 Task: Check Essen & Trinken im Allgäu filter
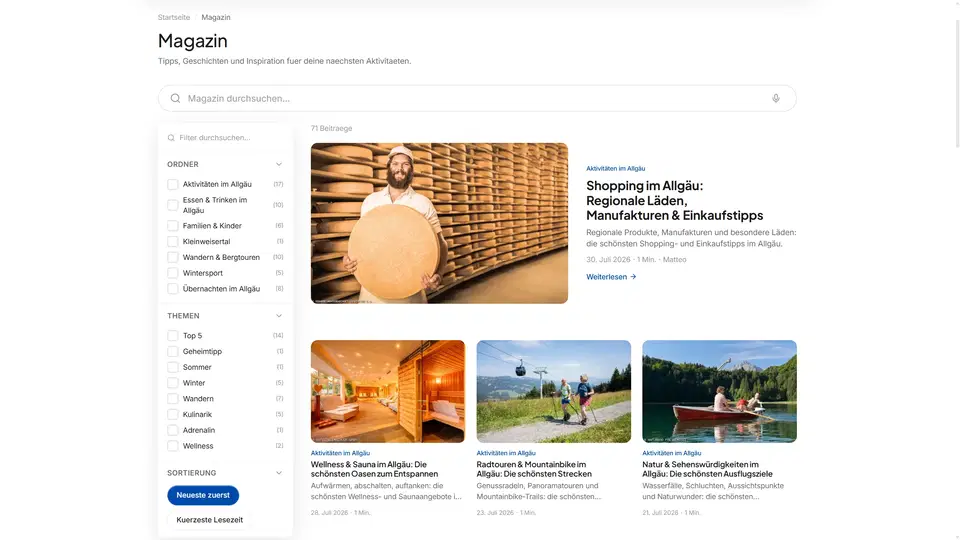point(173,205)
